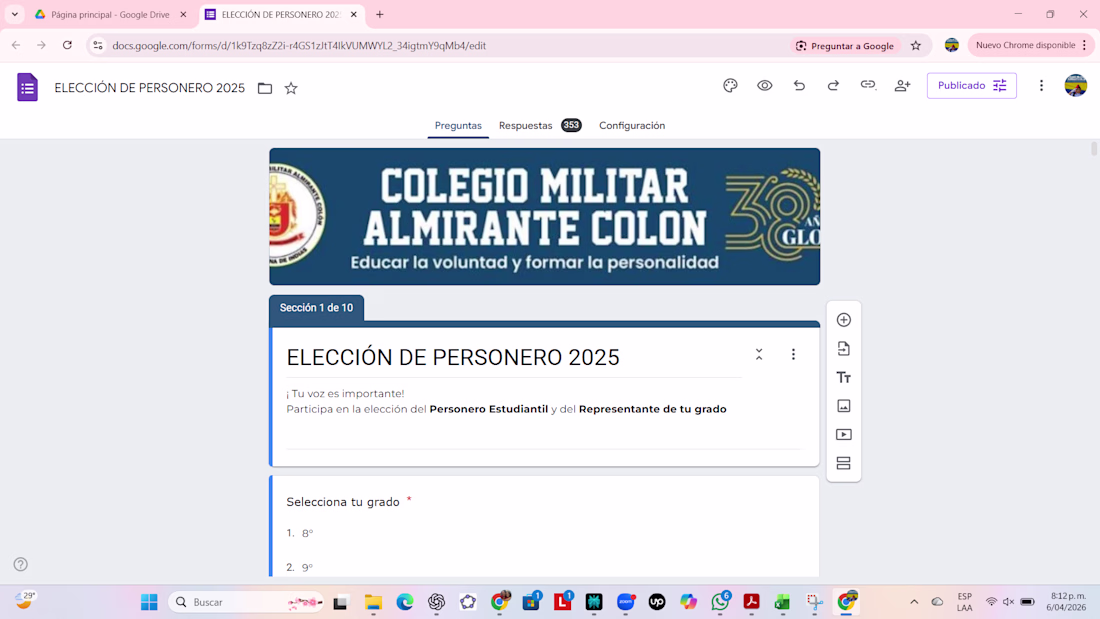Edit the form description text

click(x=507, y=401)
